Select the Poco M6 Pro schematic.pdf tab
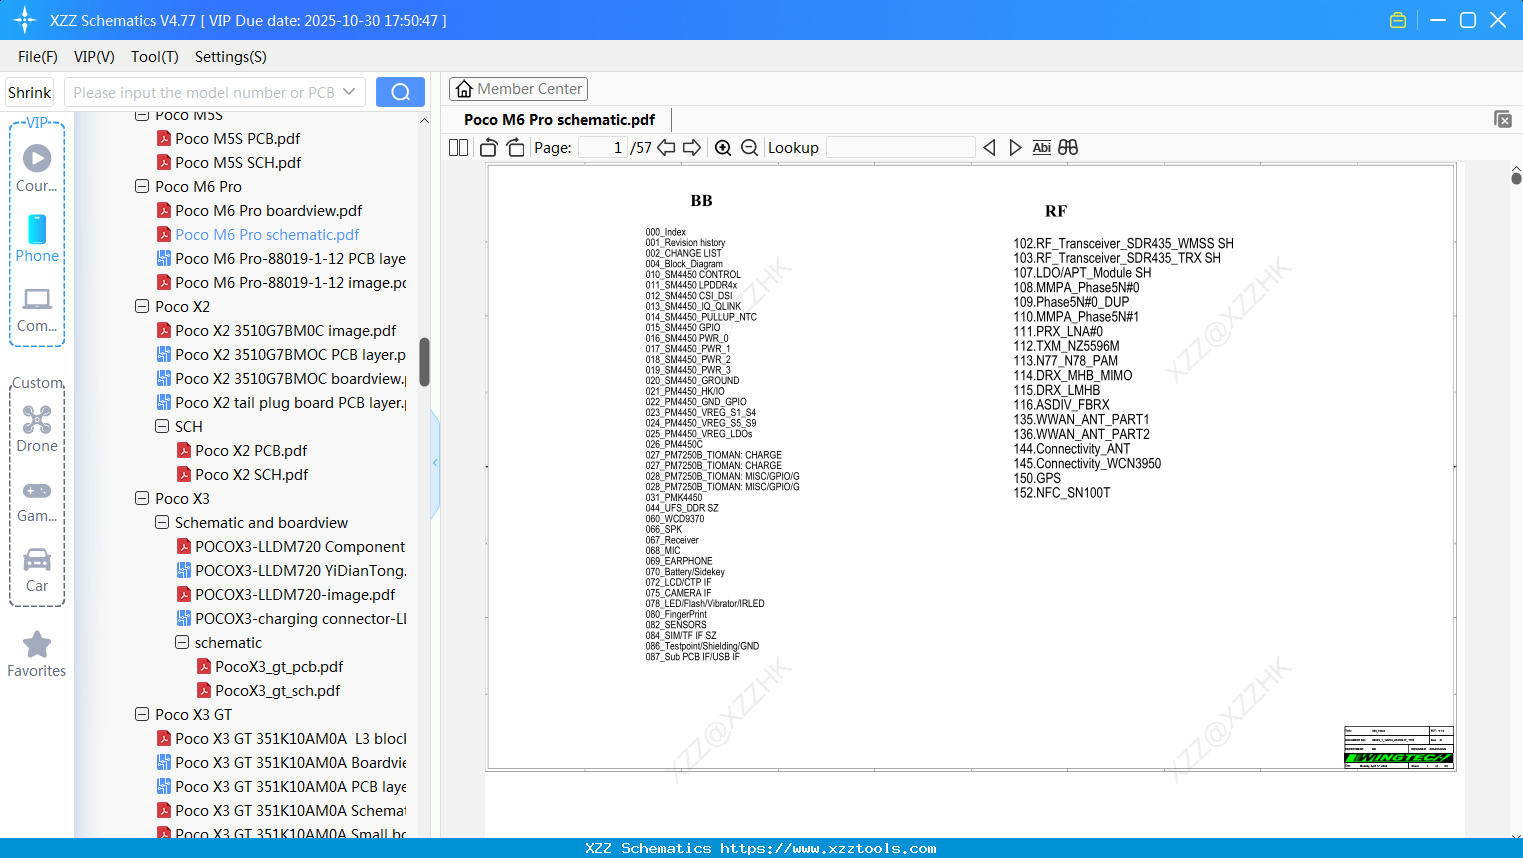 [559, 120]
